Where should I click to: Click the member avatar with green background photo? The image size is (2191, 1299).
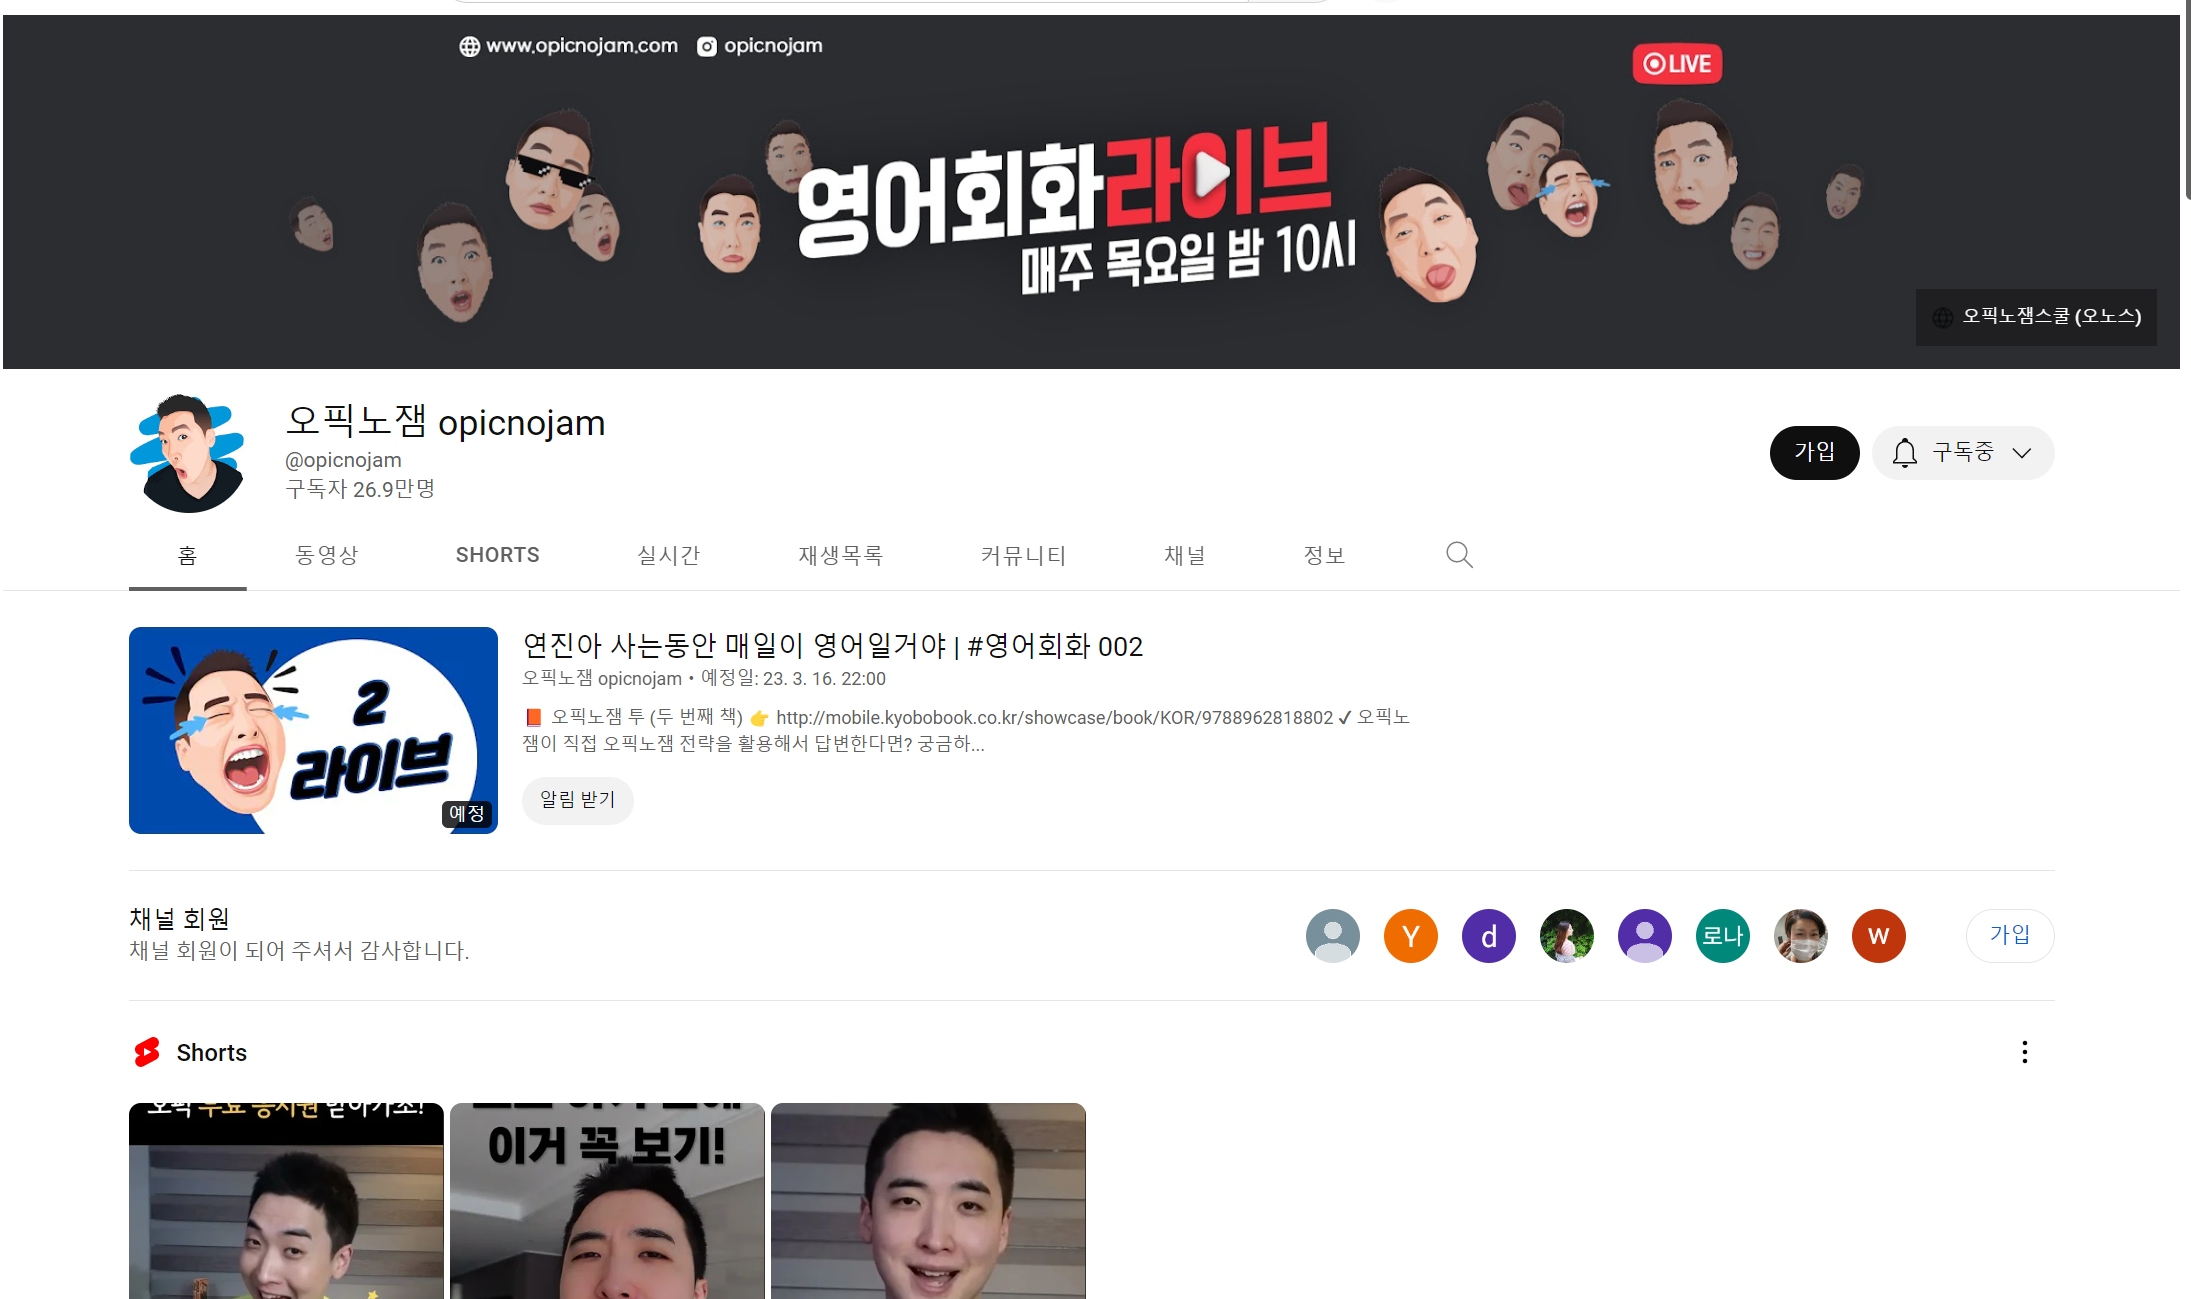click(x=1567, y=936)
